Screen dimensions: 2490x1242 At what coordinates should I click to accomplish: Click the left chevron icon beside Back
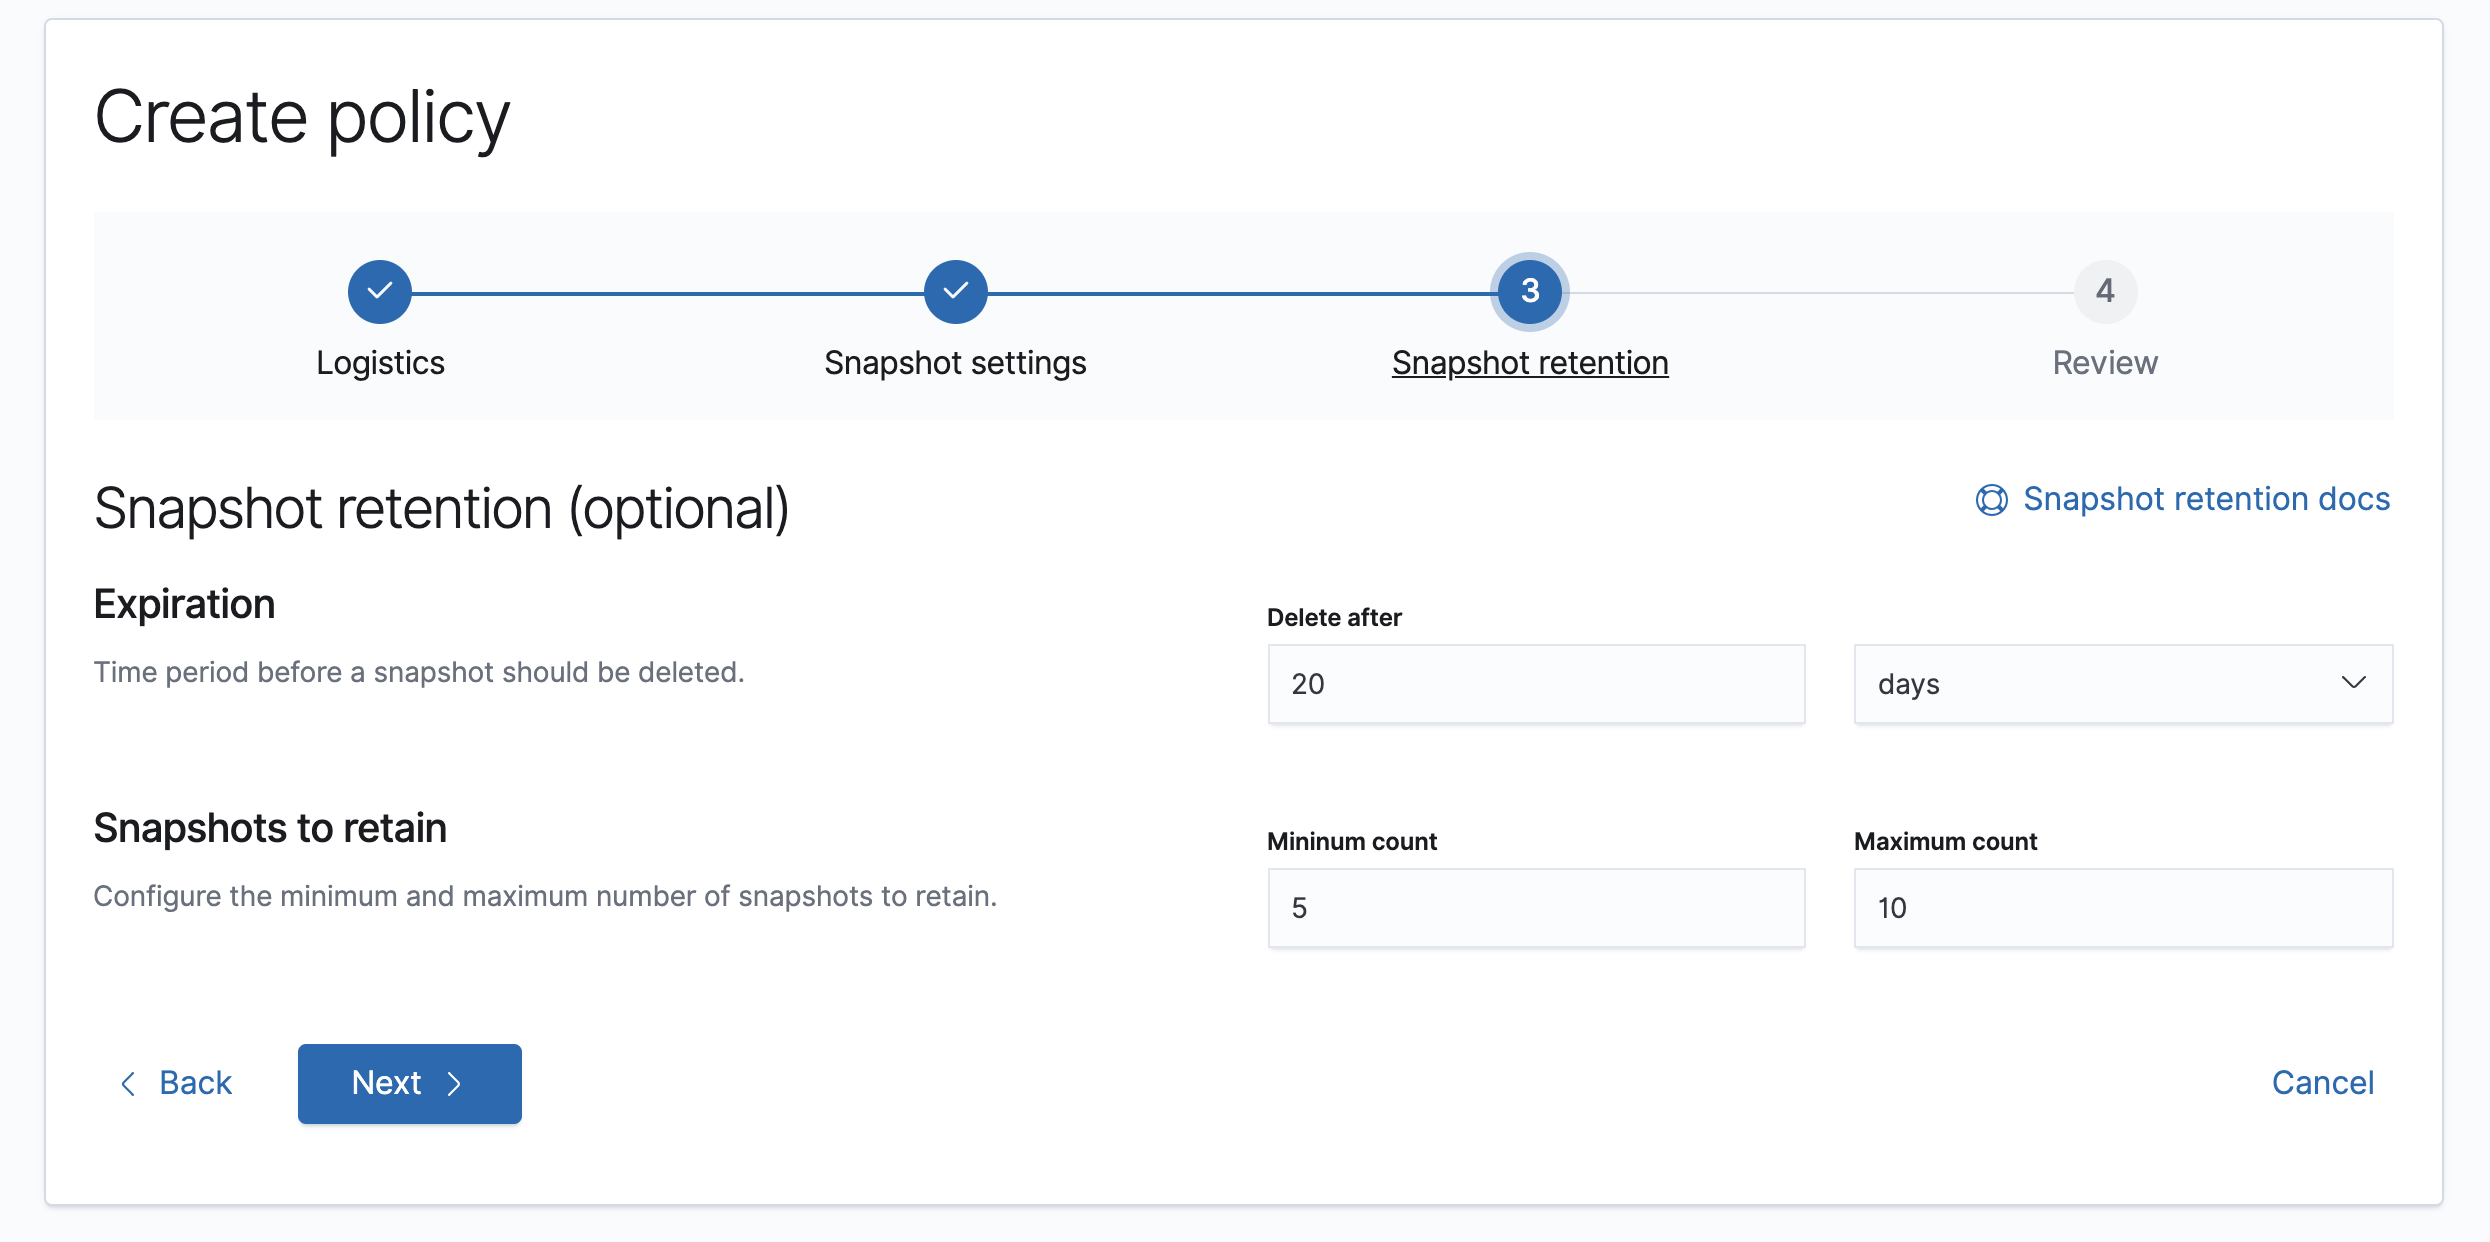click(128, 1083)
